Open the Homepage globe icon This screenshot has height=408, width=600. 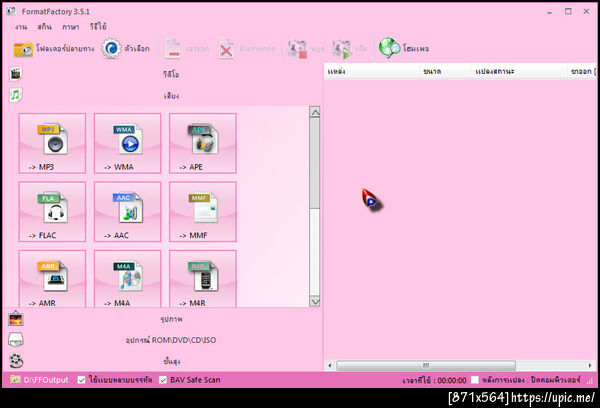(389, 48)
